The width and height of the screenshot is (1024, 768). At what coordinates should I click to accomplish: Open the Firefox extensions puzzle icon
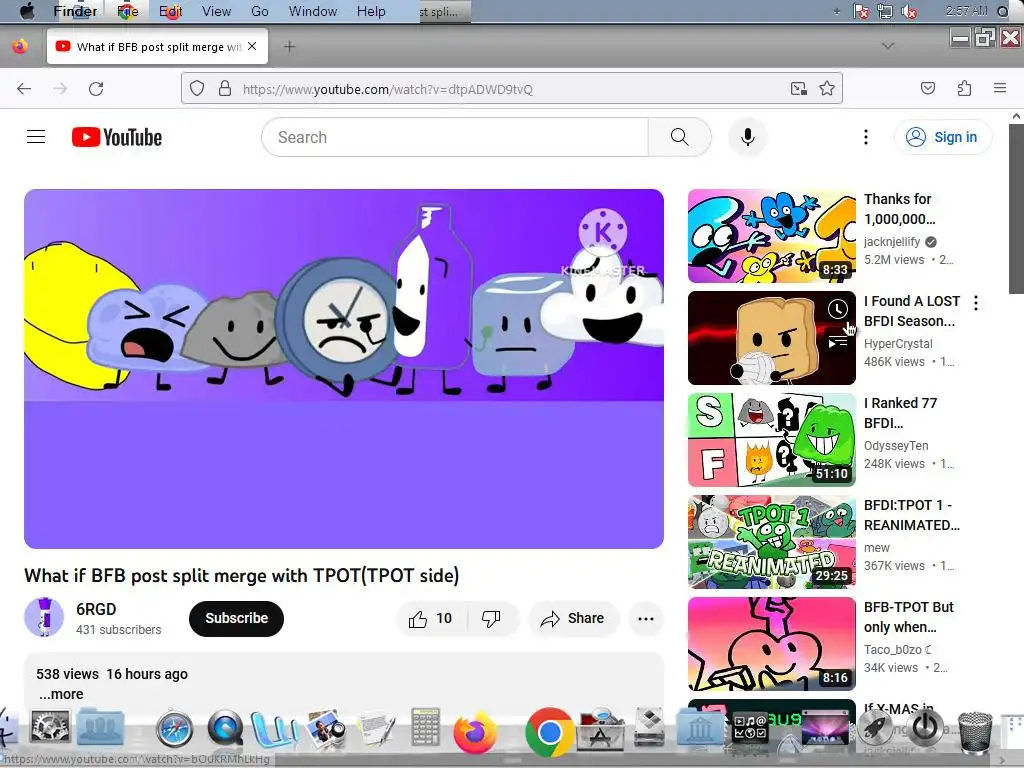tap(964, 88)
